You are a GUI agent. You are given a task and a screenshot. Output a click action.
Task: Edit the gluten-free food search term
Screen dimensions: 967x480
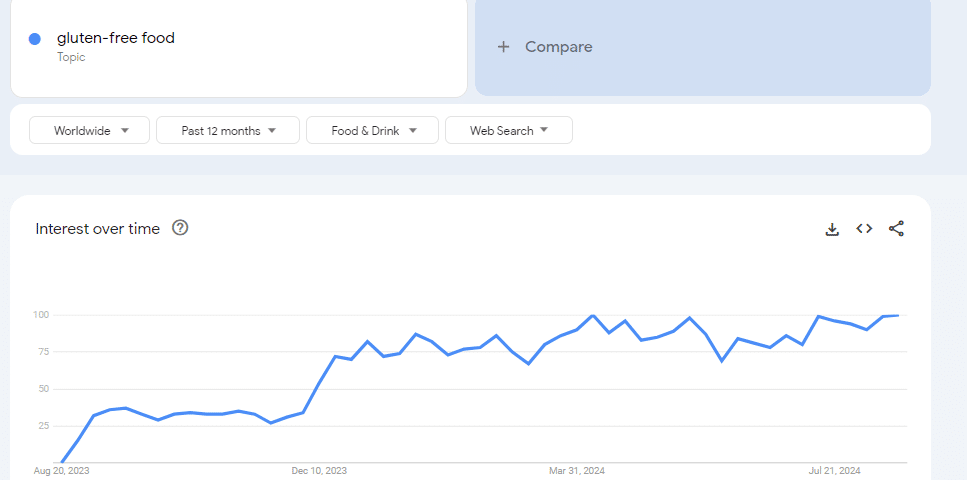(116, 38)
